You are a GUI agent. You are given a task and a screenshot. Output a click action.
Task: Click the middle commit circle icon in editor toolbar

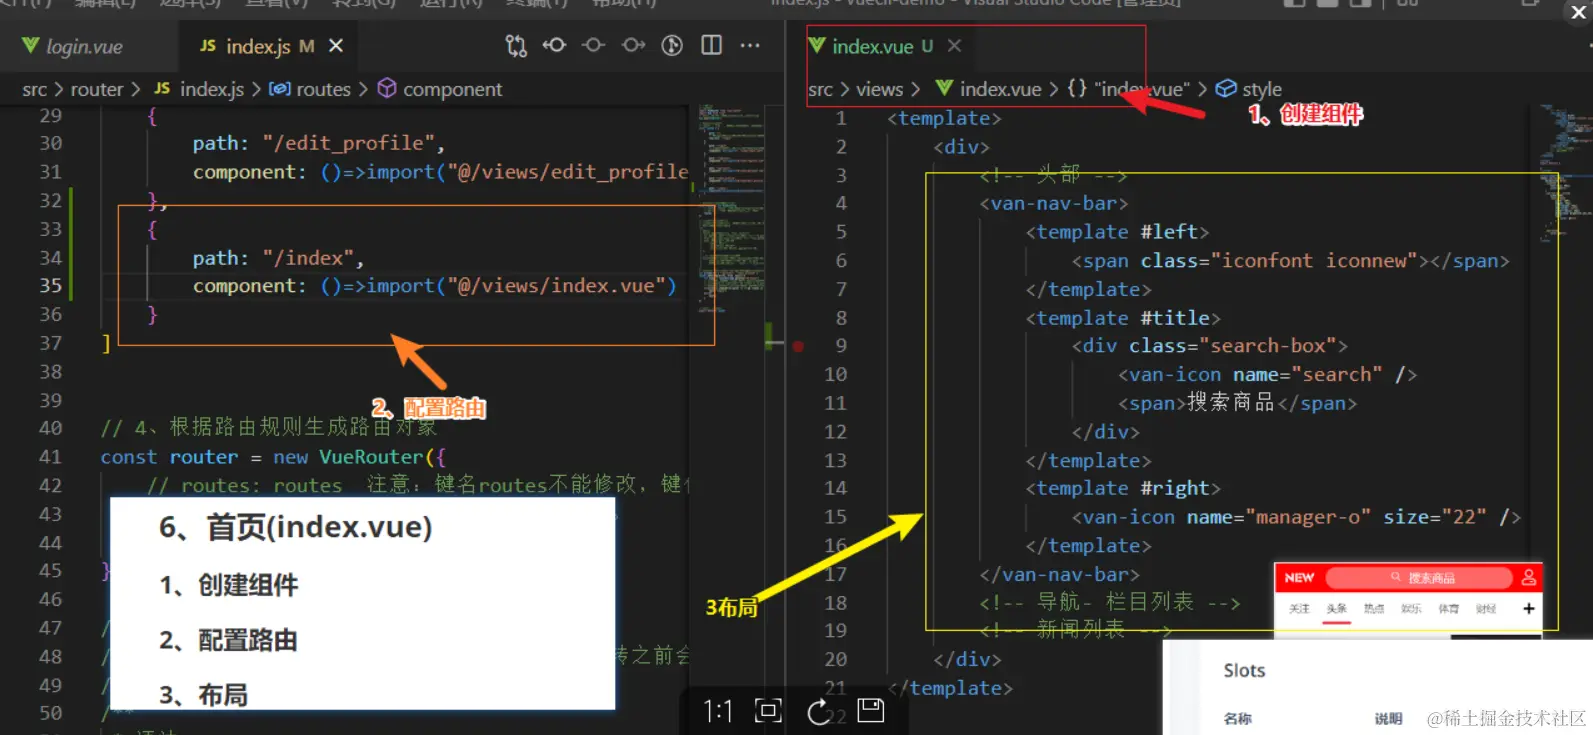click(x=594, y=45)
